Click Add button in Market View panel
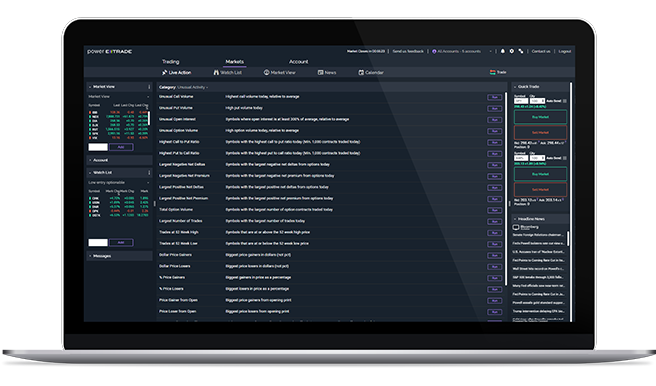 pos(121,147)
